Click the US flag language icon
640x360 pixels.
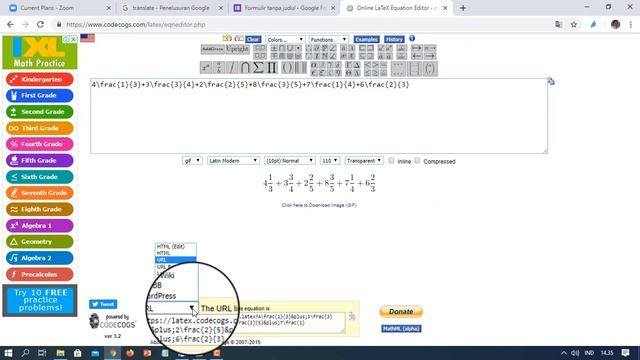point(87,38)
